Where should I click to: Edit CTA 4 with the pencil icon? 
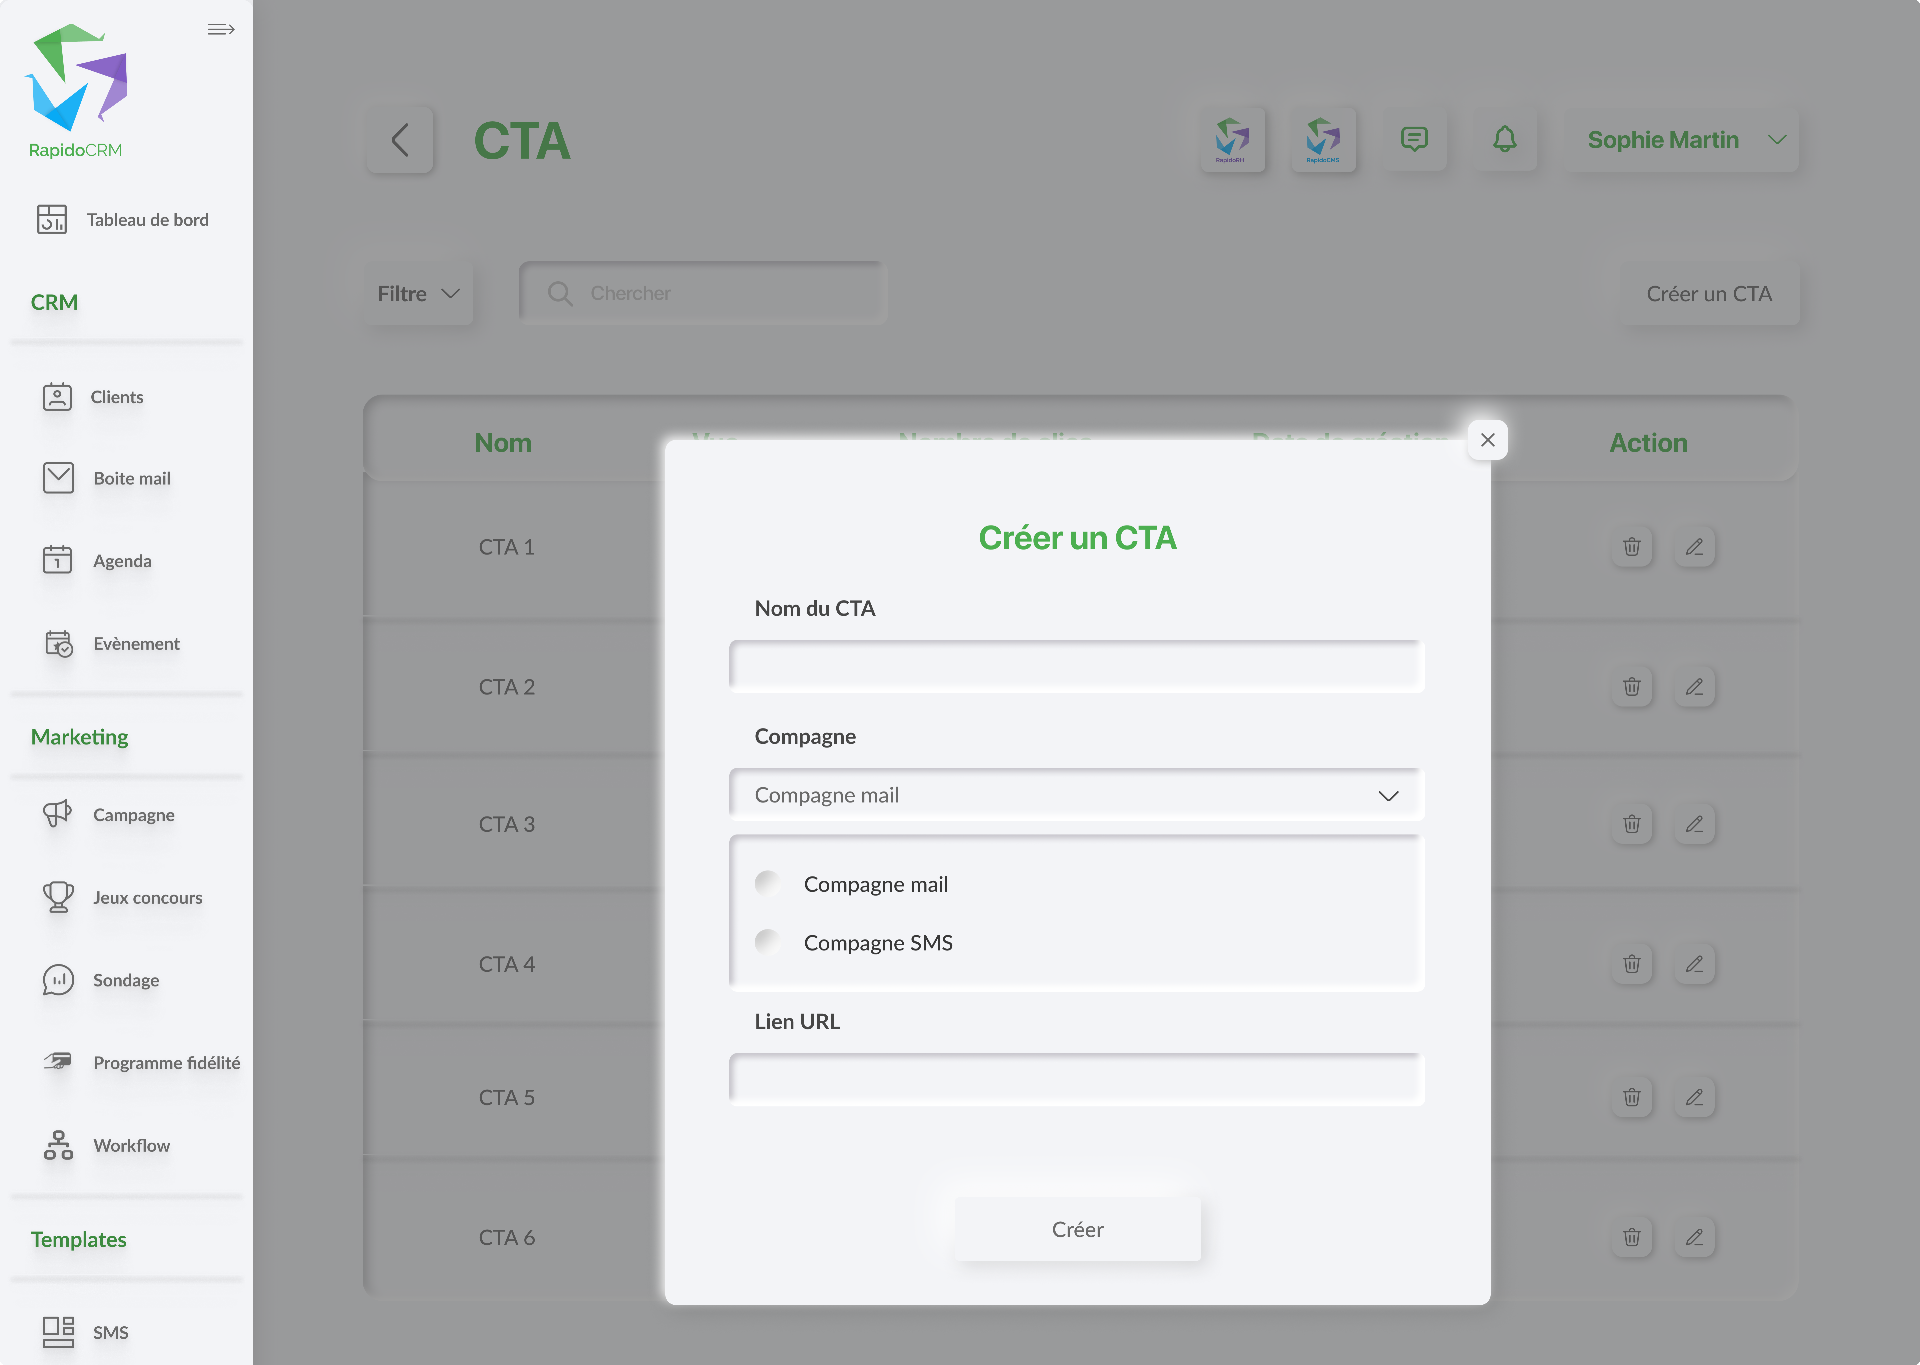1695,964
